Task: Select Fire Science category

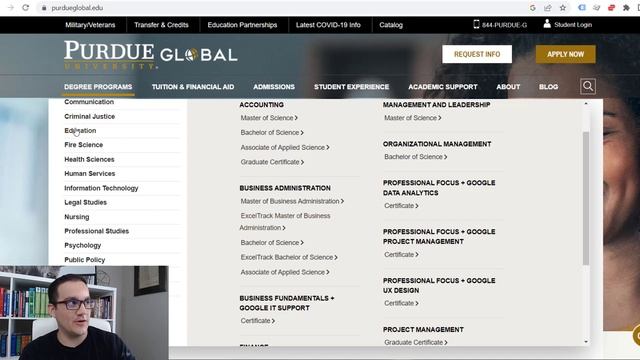Action: pyautogui.click(x=83, y=145)
